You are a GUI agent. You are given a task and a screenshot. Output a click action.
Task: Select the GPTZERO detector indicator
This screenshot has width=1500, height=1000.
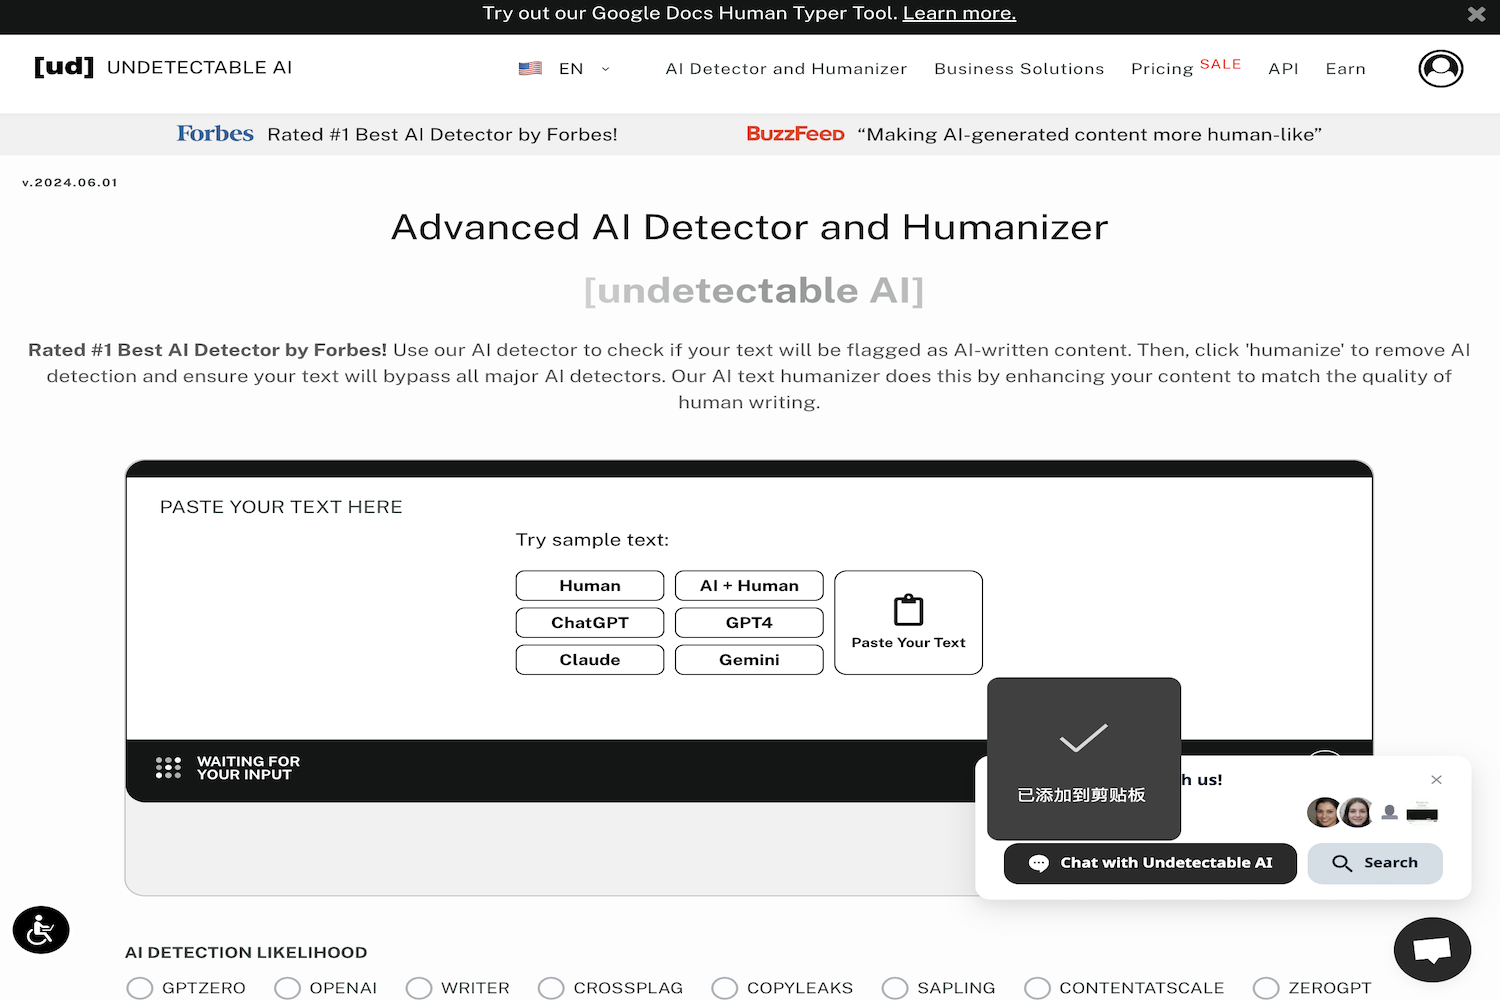tap(140, 988)
